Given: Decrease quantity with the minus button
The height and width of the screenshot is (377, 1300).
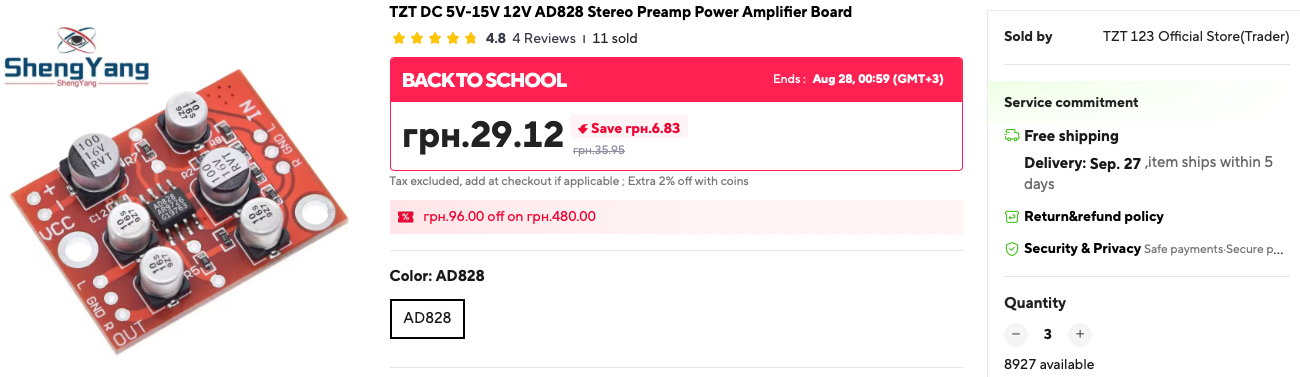Looking at the screenshot, I should pyautogui.click(x=1016, y=334).
